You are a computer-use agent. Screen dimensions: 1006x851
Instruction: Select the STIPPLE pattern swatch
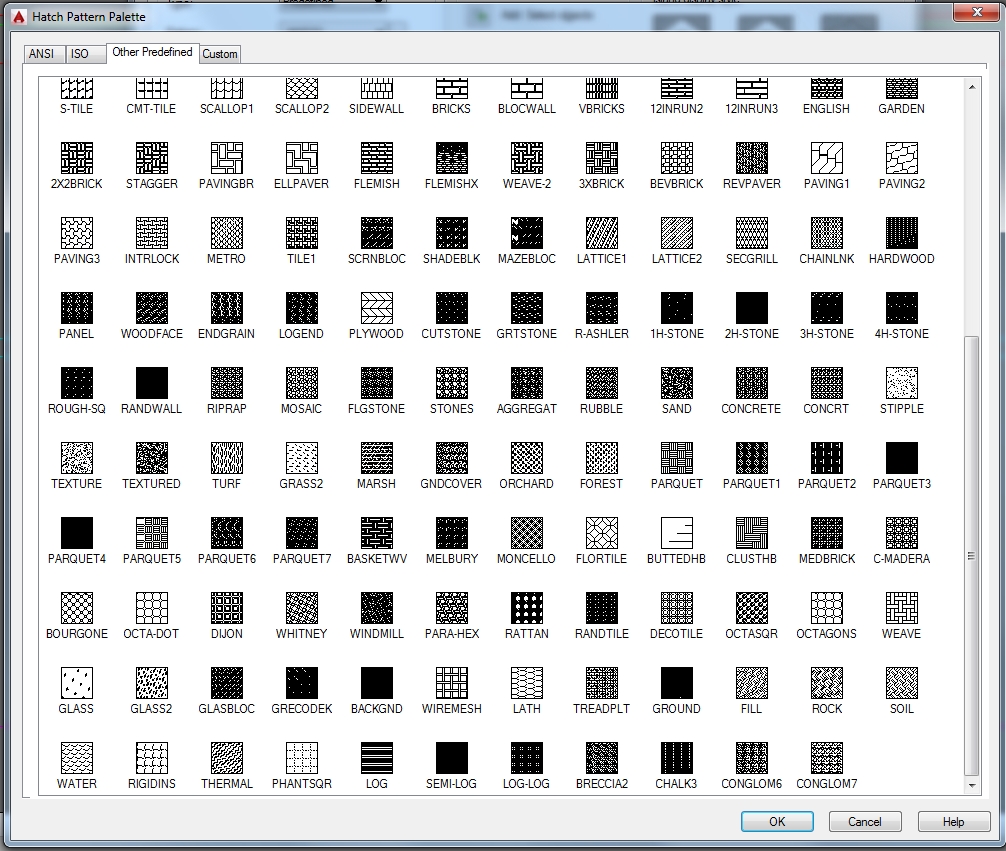pos(901,383)
